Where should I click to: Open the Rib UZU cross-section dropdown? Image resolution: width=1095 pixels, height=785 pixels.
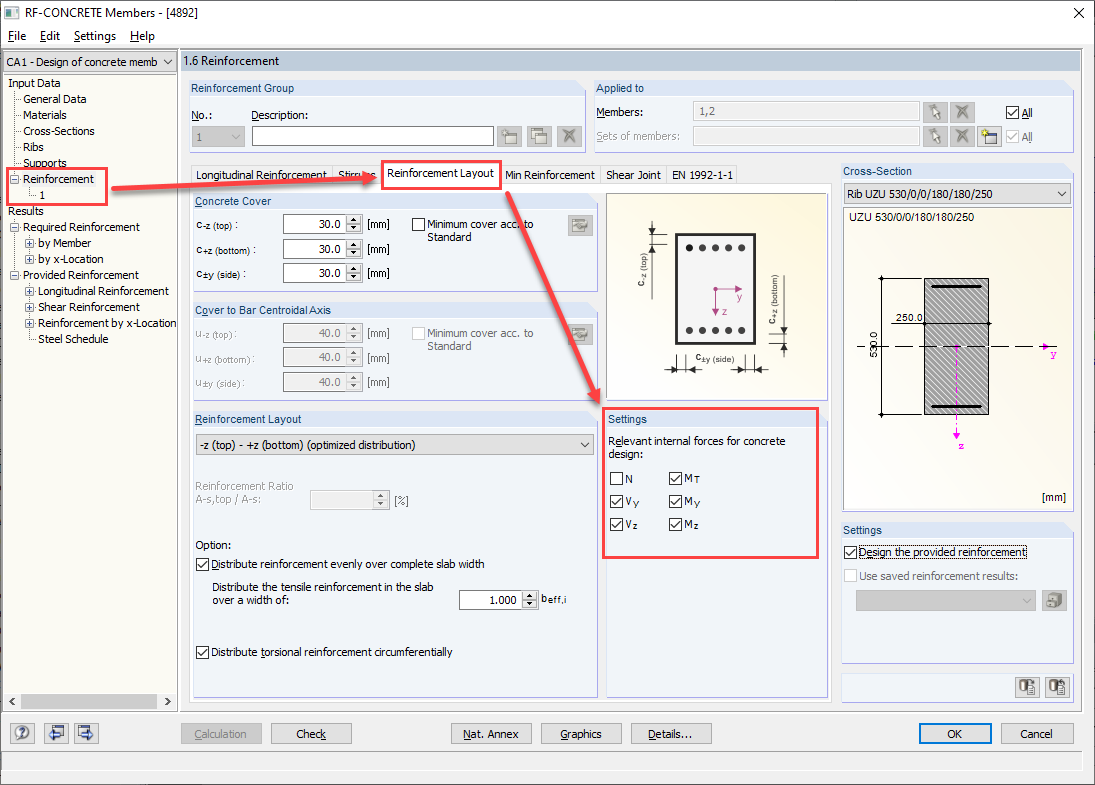coord(1061,193)
